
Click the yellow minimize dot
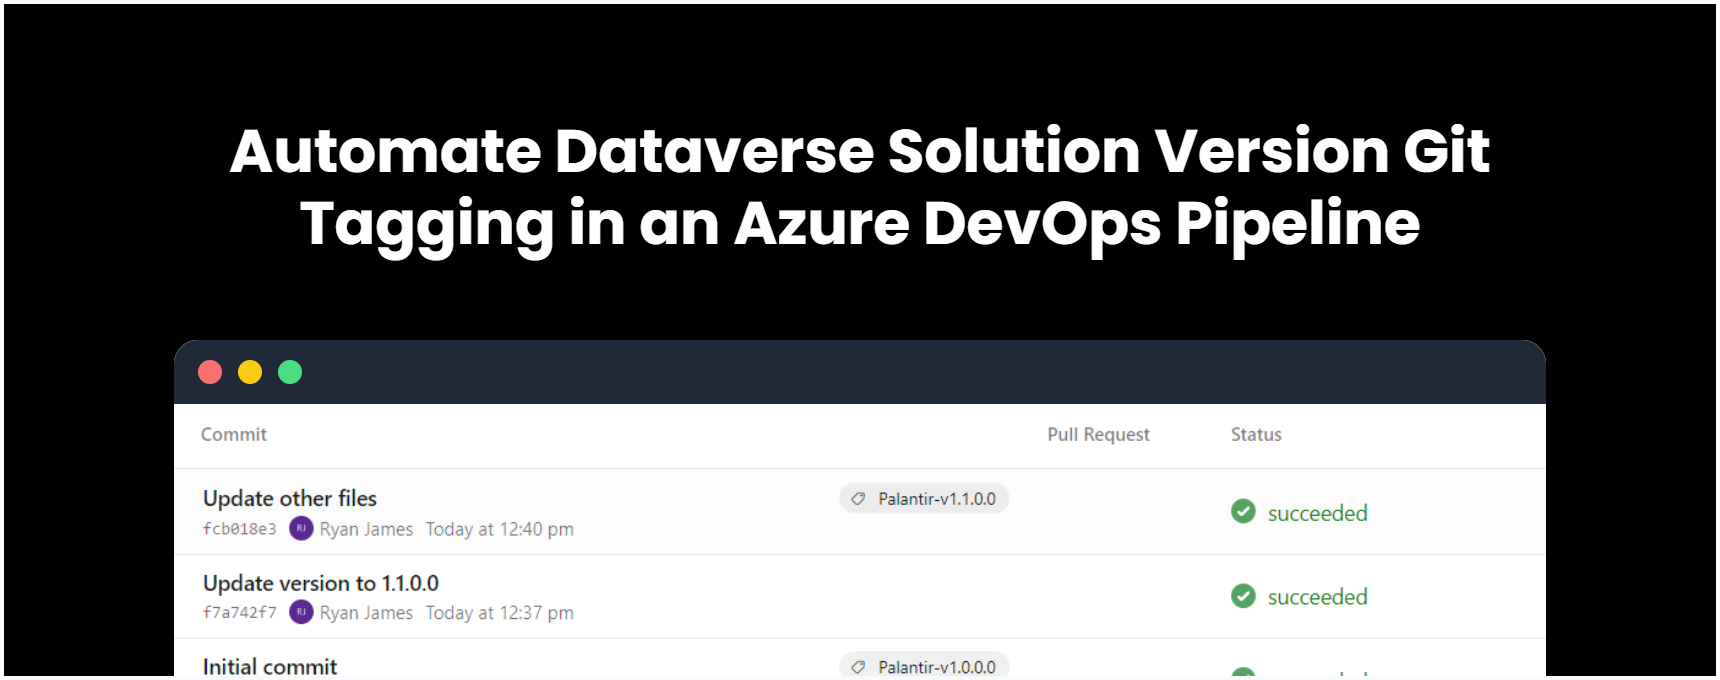click(x=250, y=372)
